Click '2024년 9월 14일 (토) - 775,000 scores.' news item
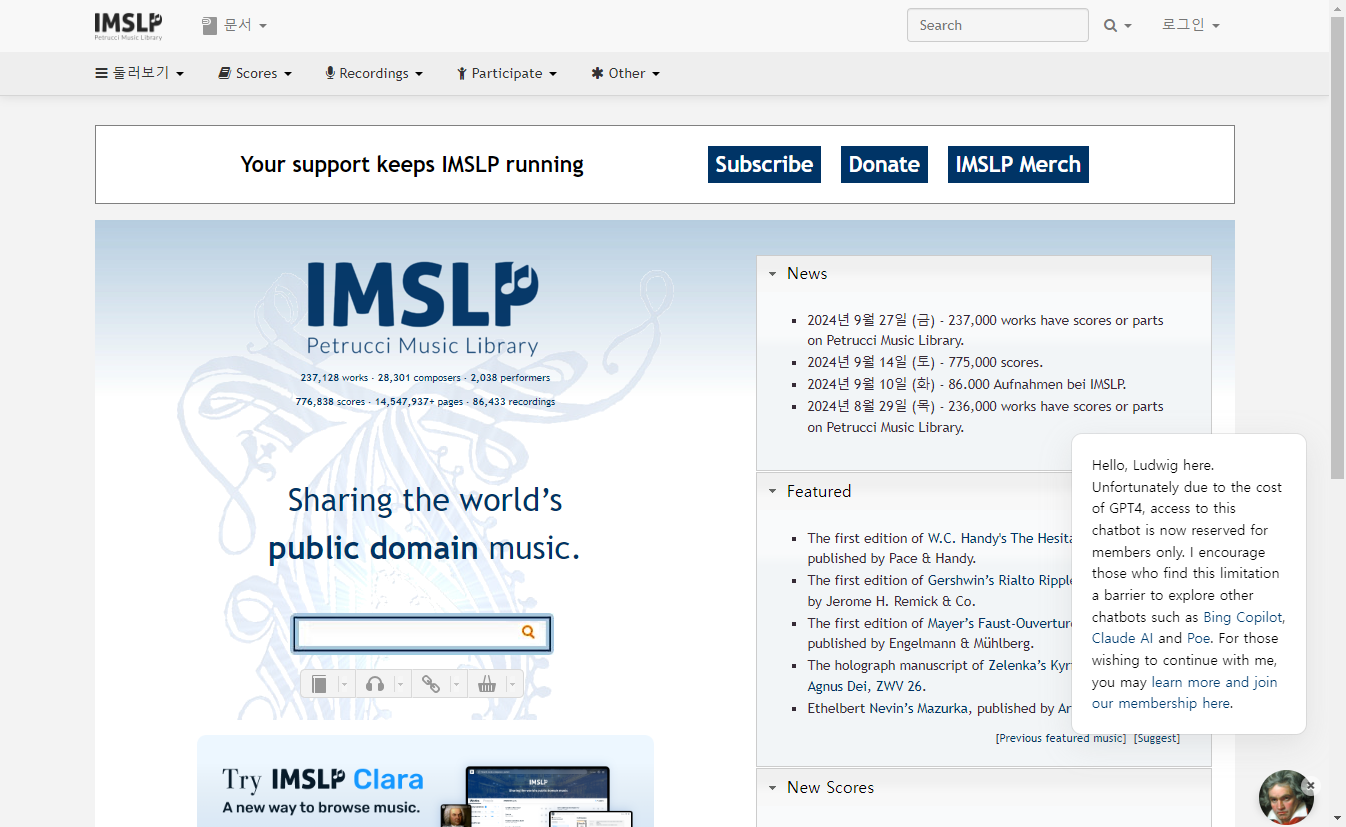Screen dimensions: 1346x827 [925, 362]
